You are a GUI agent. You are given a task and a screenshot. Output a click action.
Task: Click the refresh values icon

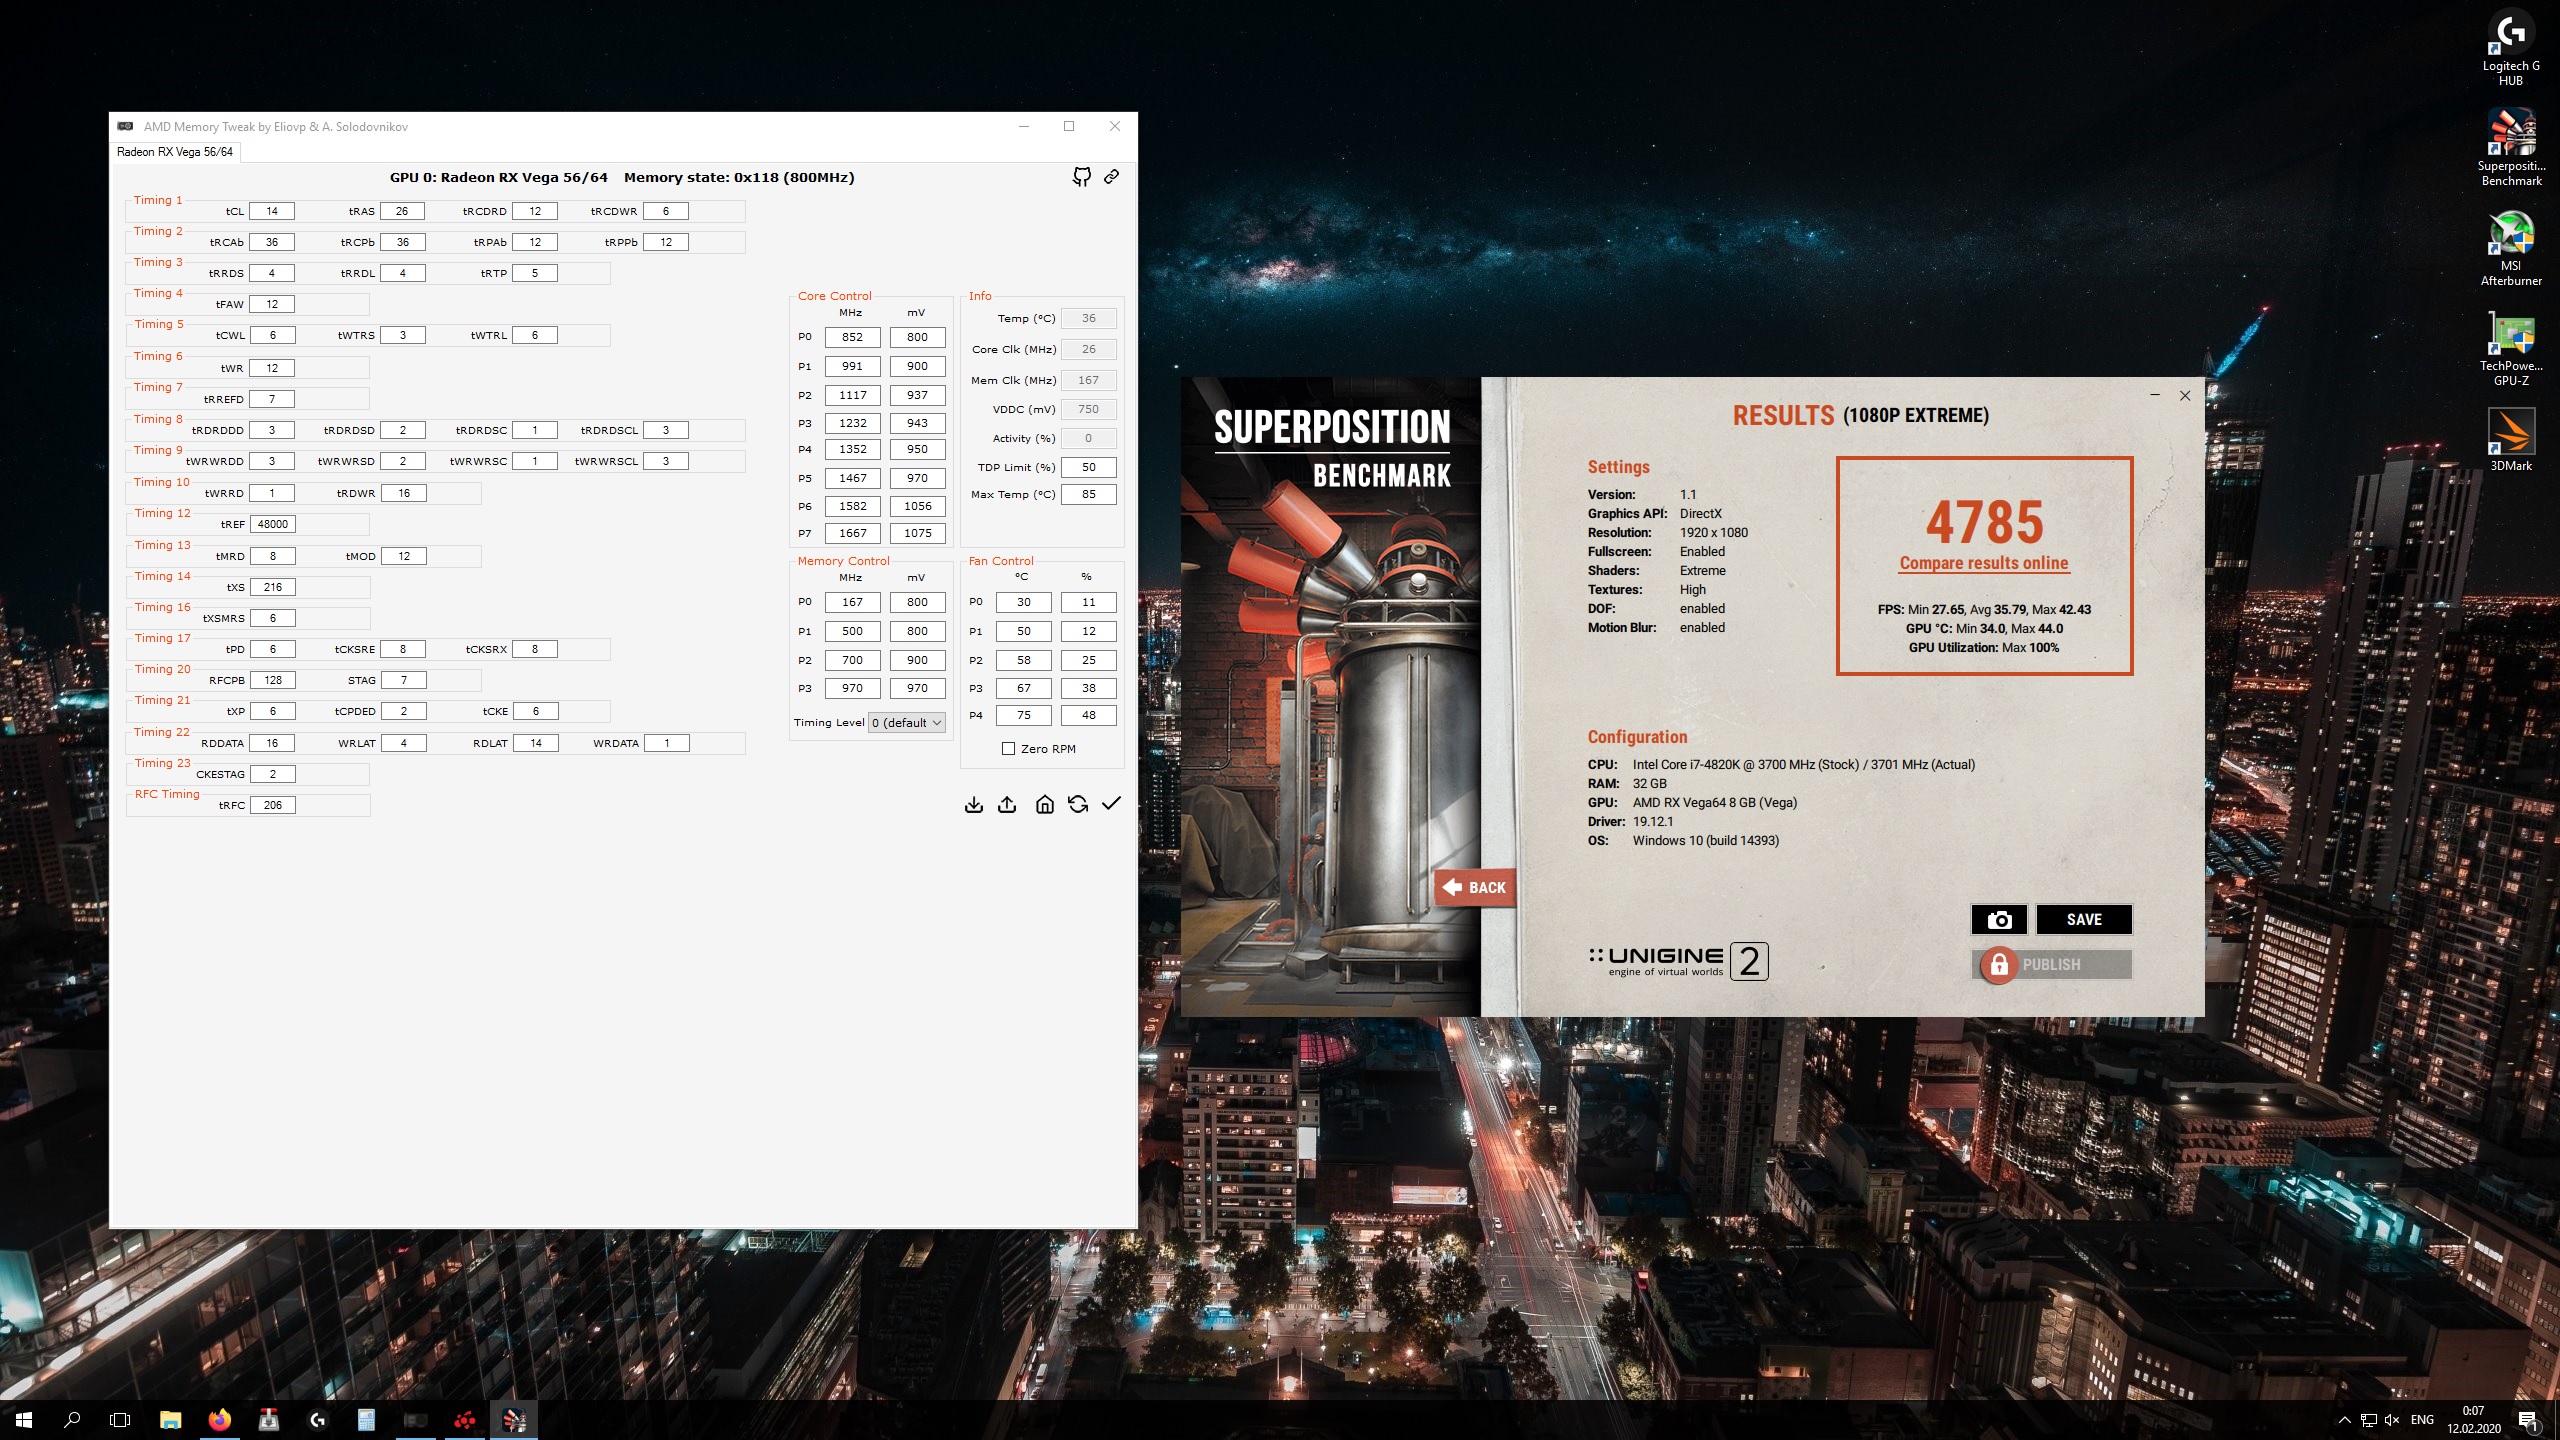tap(1078, 804)
